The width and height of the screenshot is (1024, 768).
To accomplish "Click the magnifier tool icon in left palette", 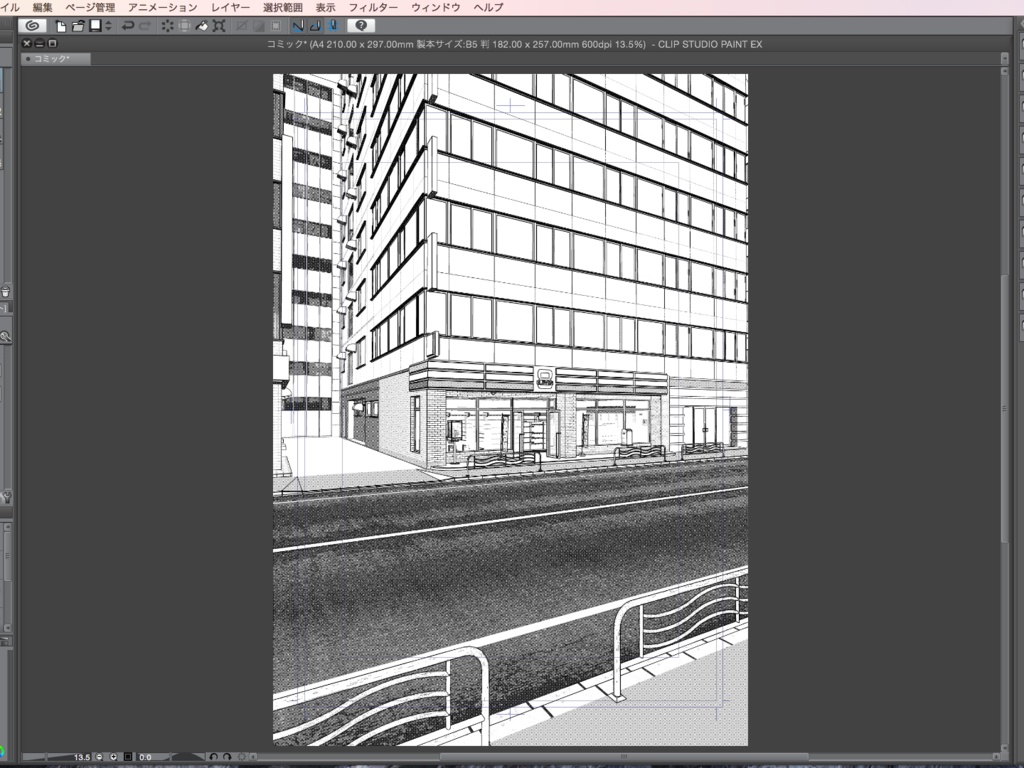I will [5, 337].
